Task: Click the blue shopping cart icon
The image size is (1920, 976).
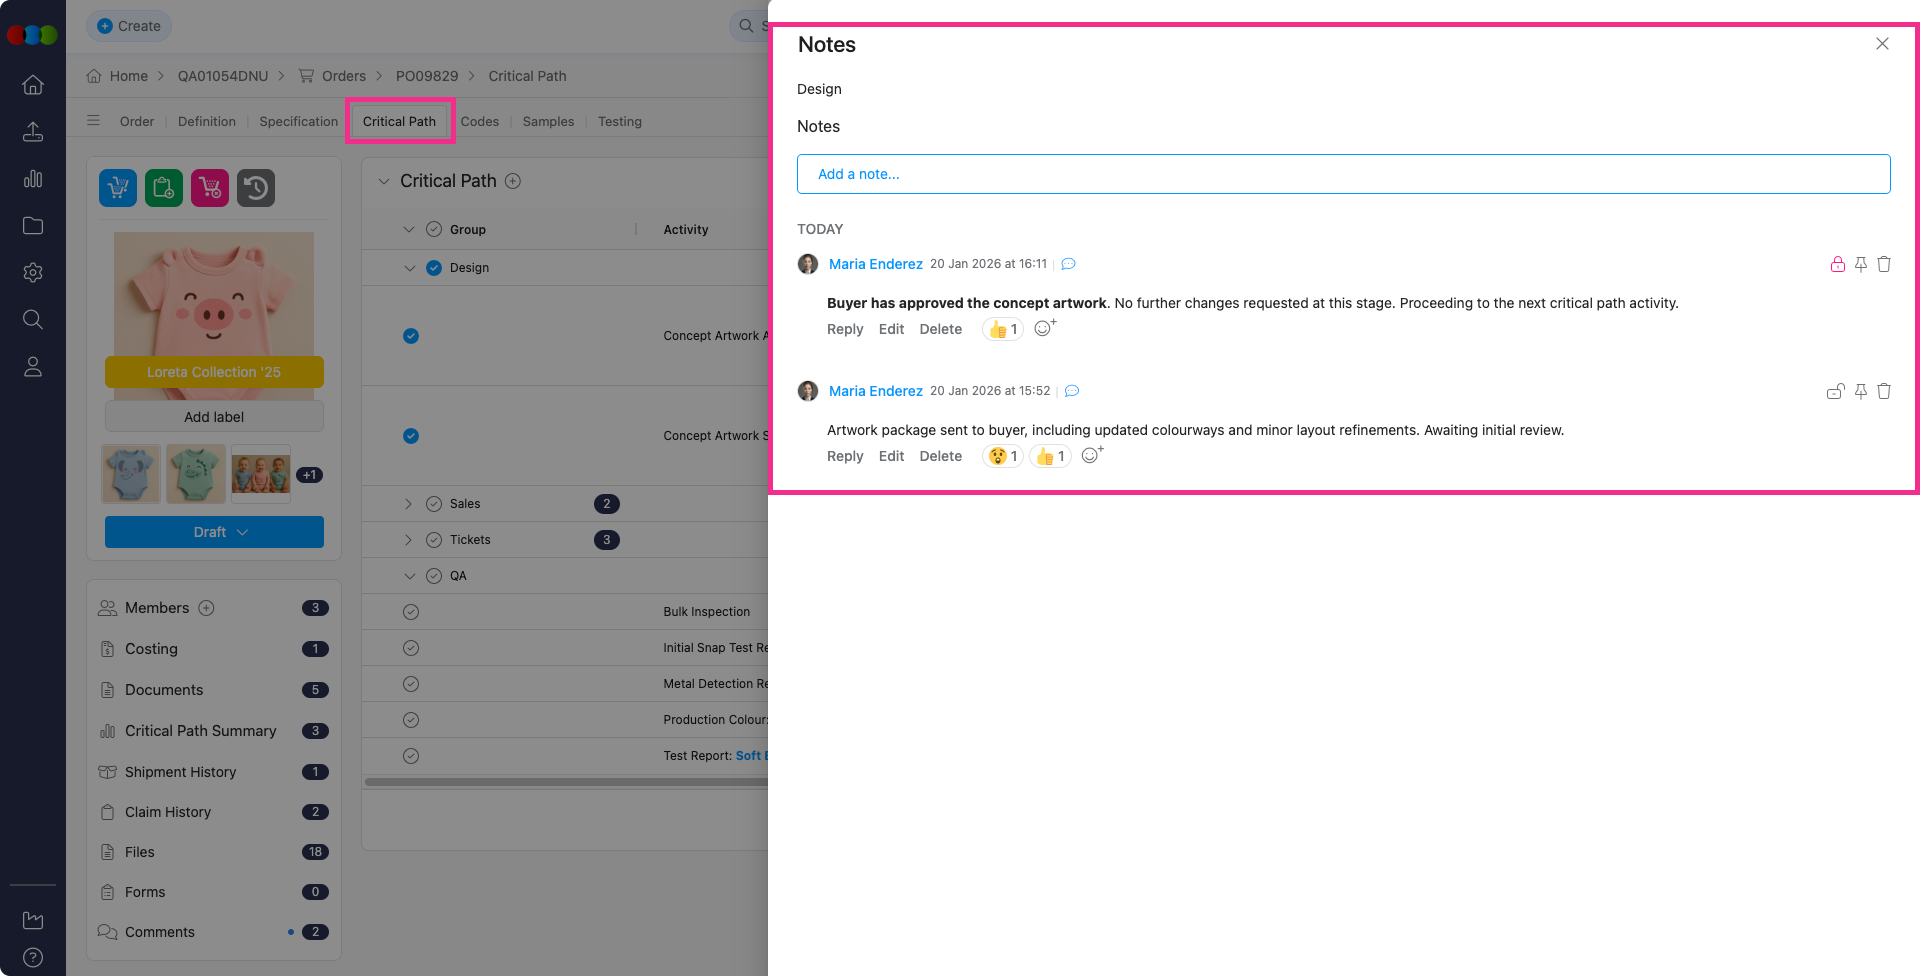Action: click(118, 188)
